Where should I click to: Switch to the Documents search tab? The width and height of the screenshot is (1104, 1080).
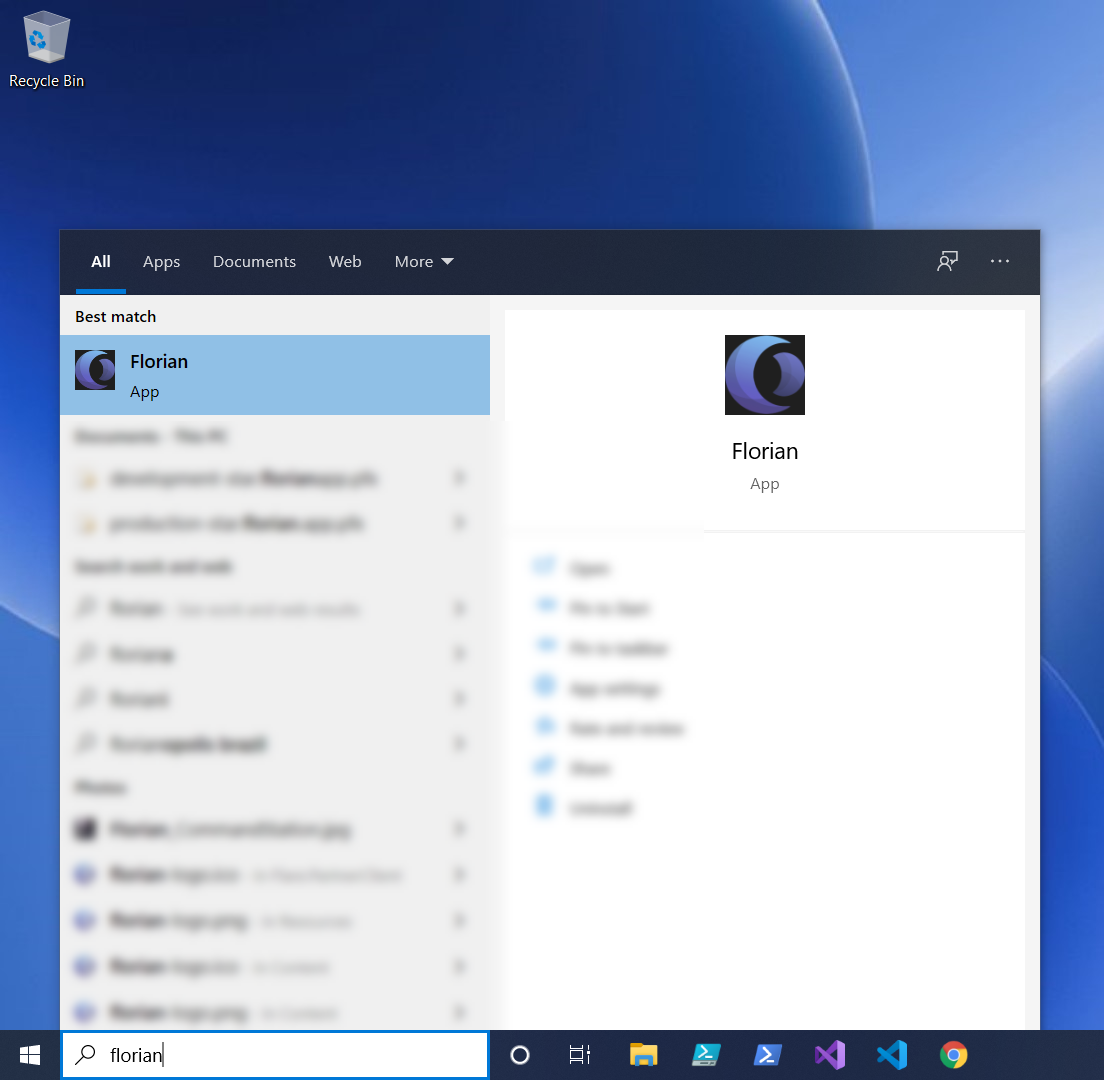254,261
